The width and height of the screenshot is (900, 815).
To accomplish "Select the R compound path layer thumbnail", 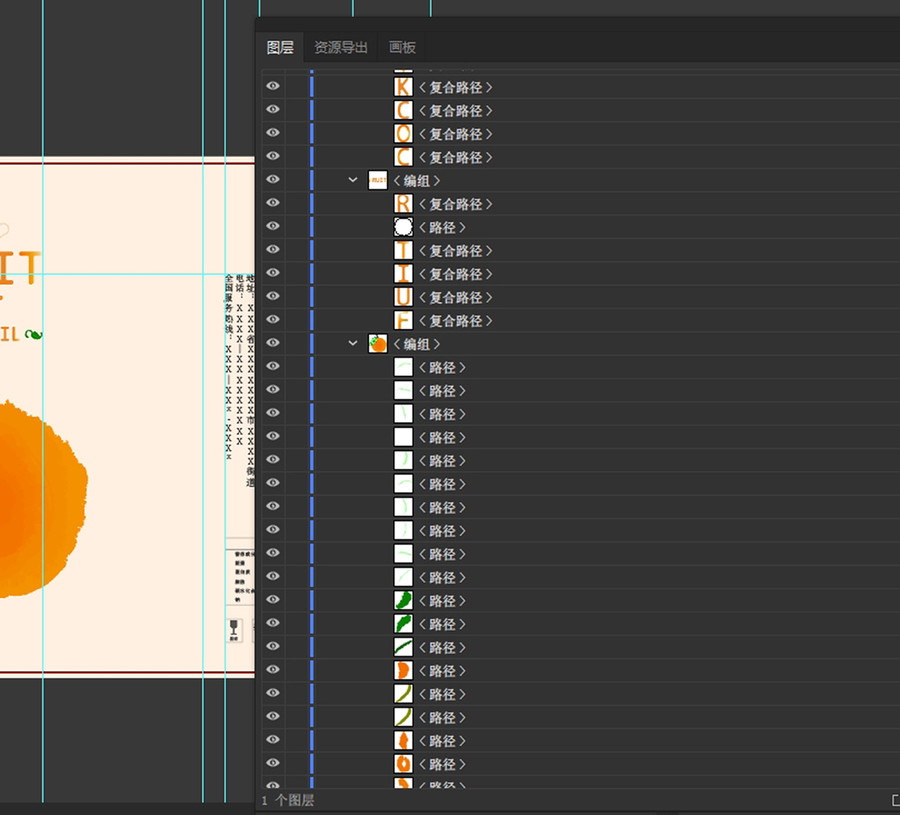I will pos(403,204).
